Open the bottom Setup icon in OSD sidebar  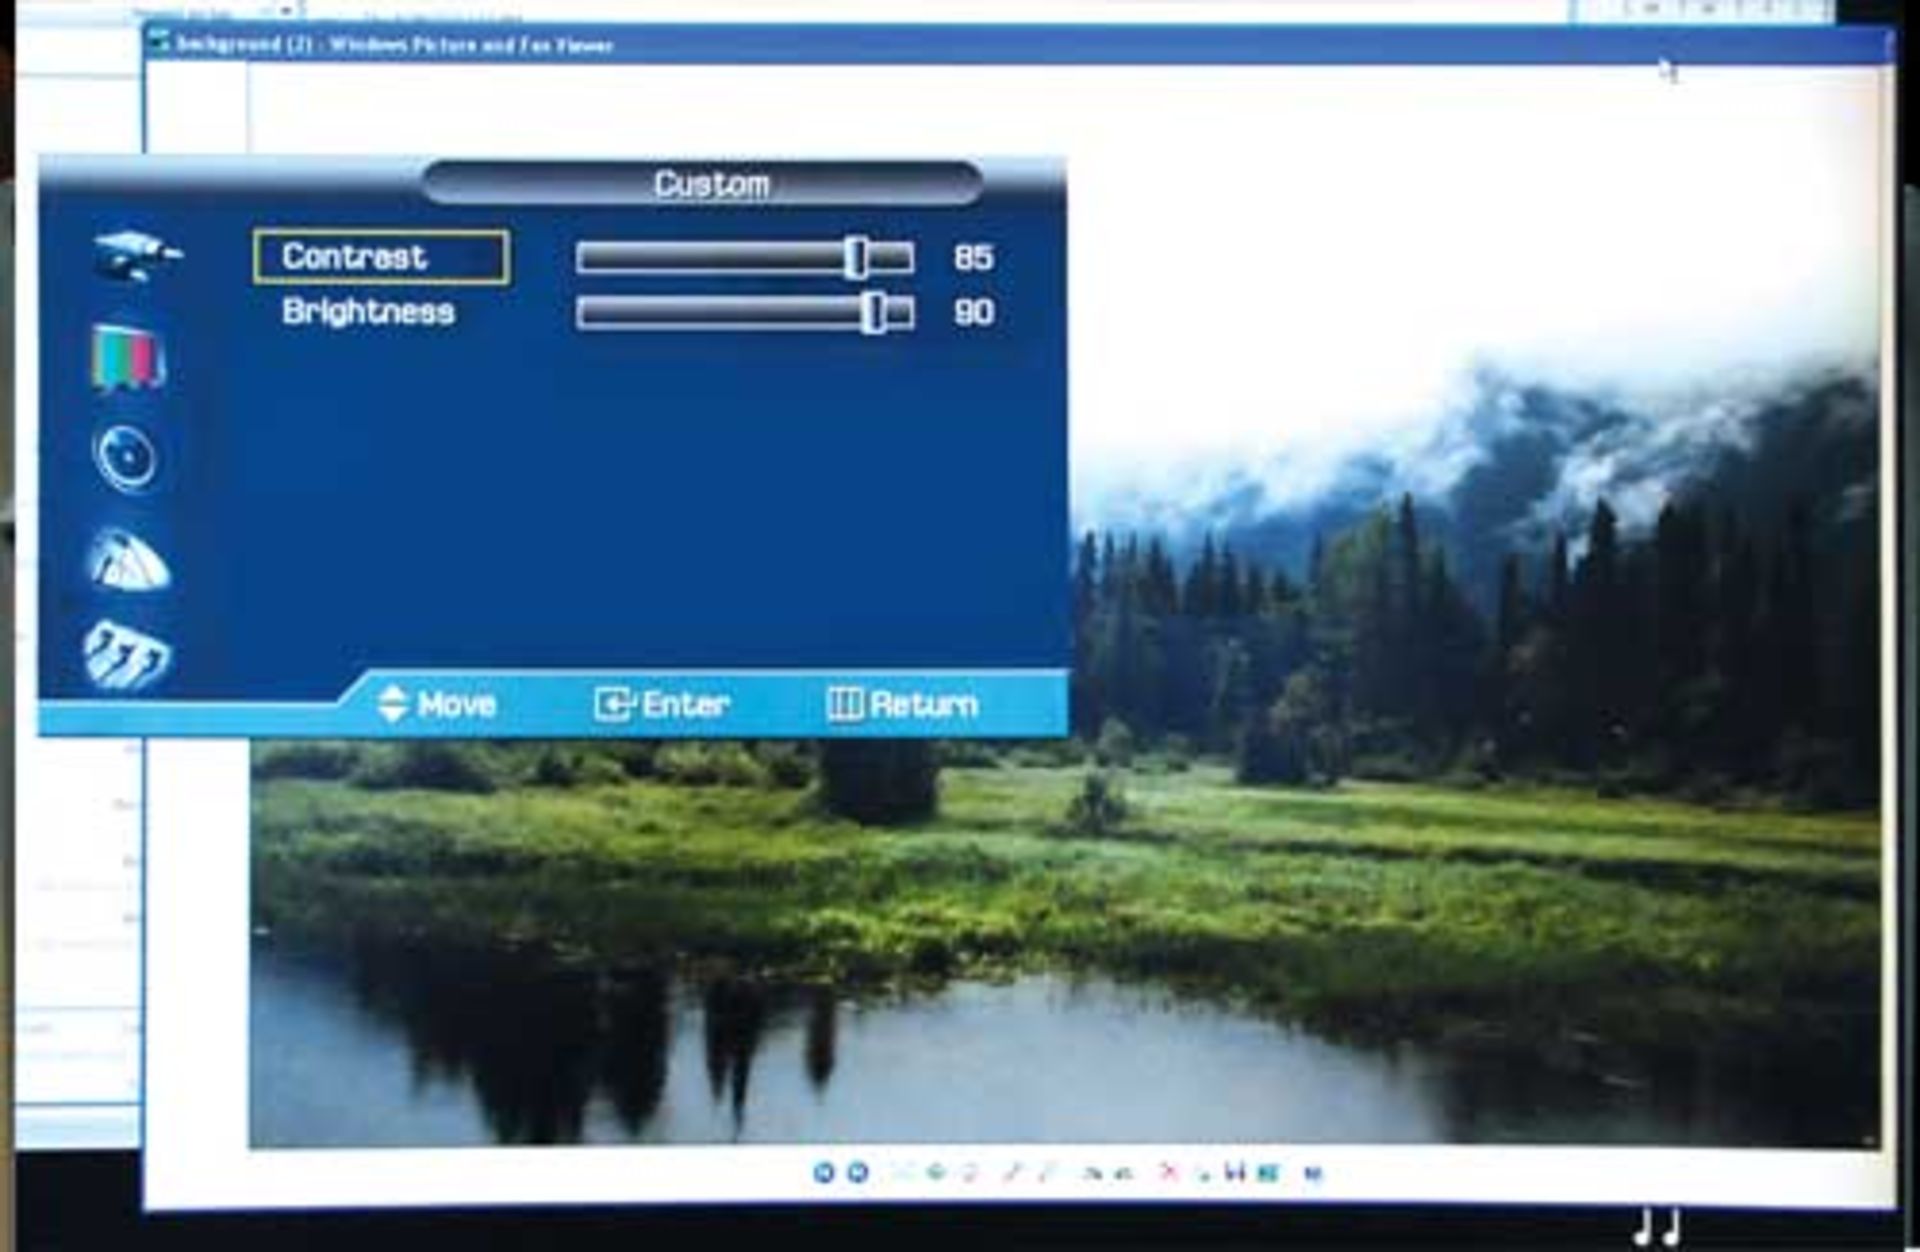(126, 655)
